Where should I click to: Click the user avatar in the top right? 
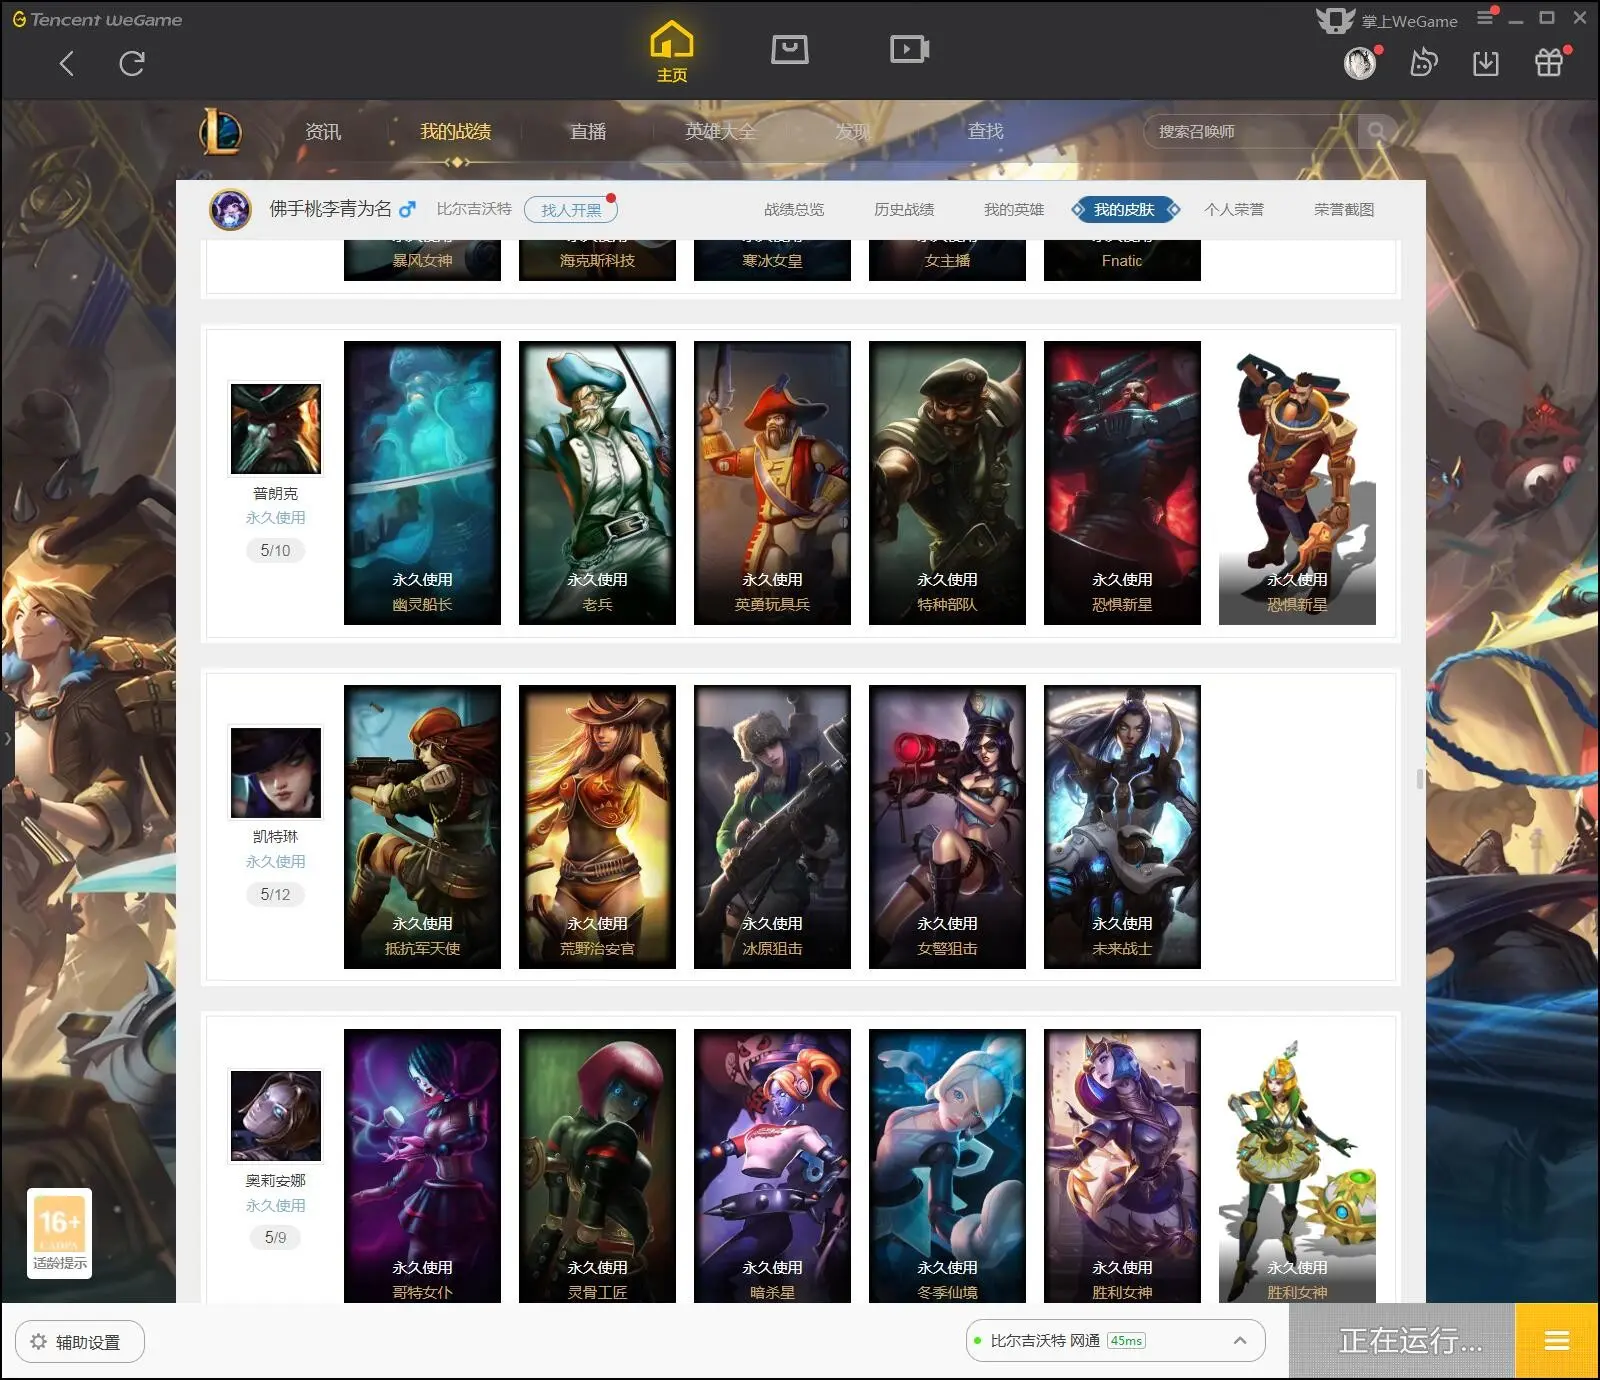tap(1360, 64)
